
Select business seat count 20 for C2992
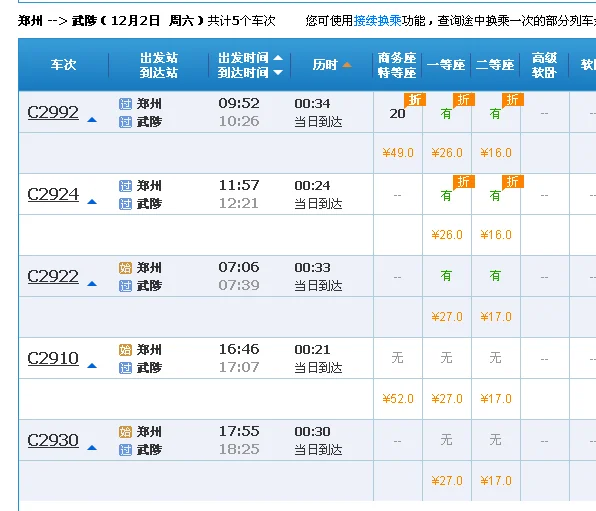[x=397, y=114]
